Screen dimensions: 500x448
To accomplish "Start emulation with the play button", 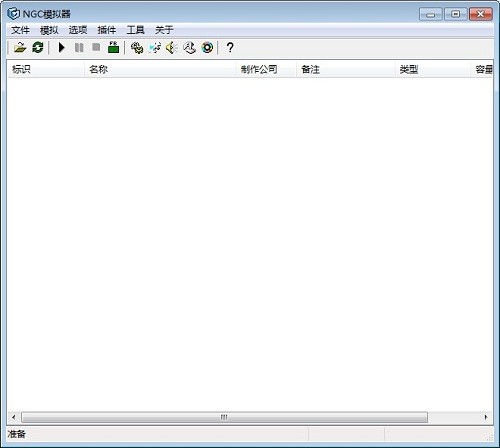I will click(x=61, y=48).
